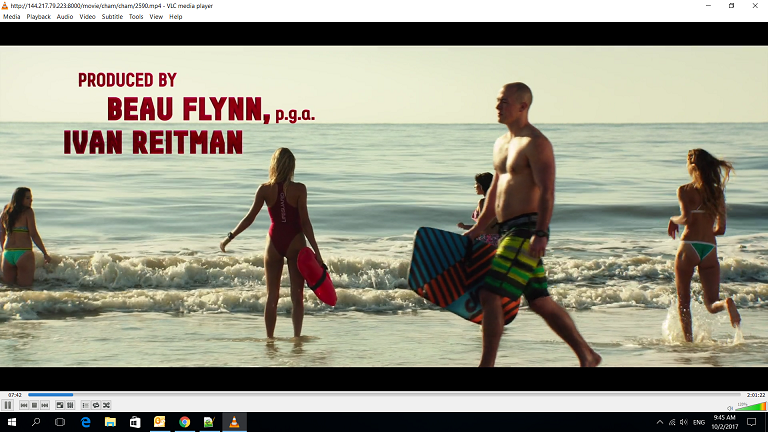
Task: Open the Help menu
Action: point(175,17)
